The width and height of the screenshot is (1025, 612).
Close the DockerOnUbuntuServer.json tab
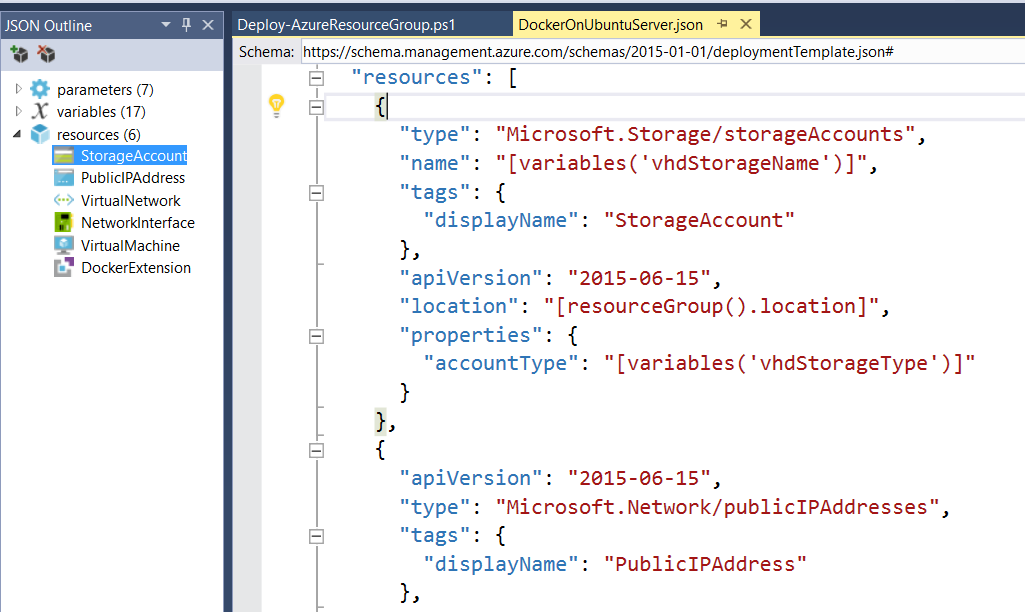(743, 25)
